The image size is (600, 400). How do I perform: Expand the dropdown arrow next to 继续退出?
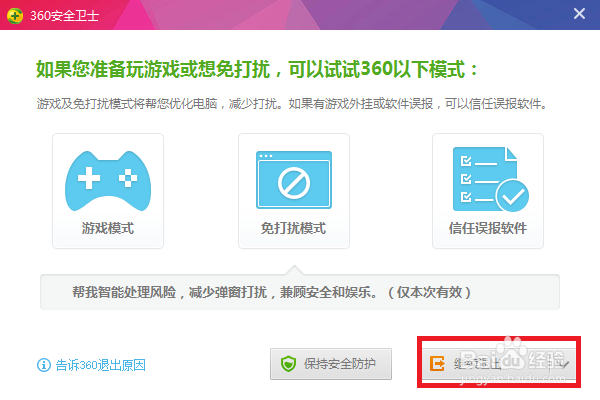pos(564,364)
